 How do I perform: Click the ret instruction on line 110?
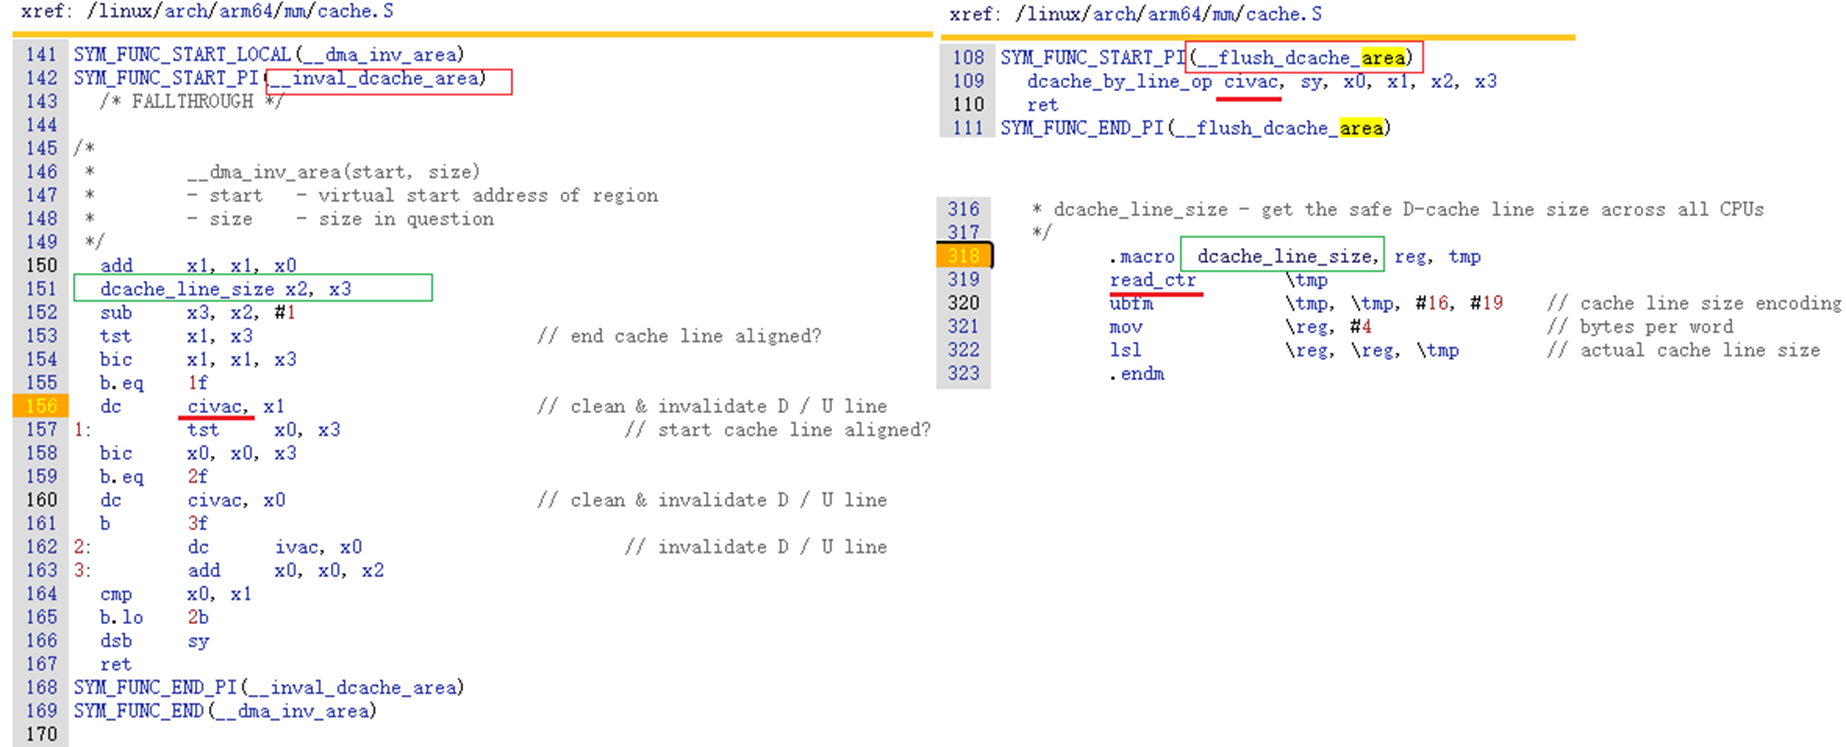pos(1042,105)
